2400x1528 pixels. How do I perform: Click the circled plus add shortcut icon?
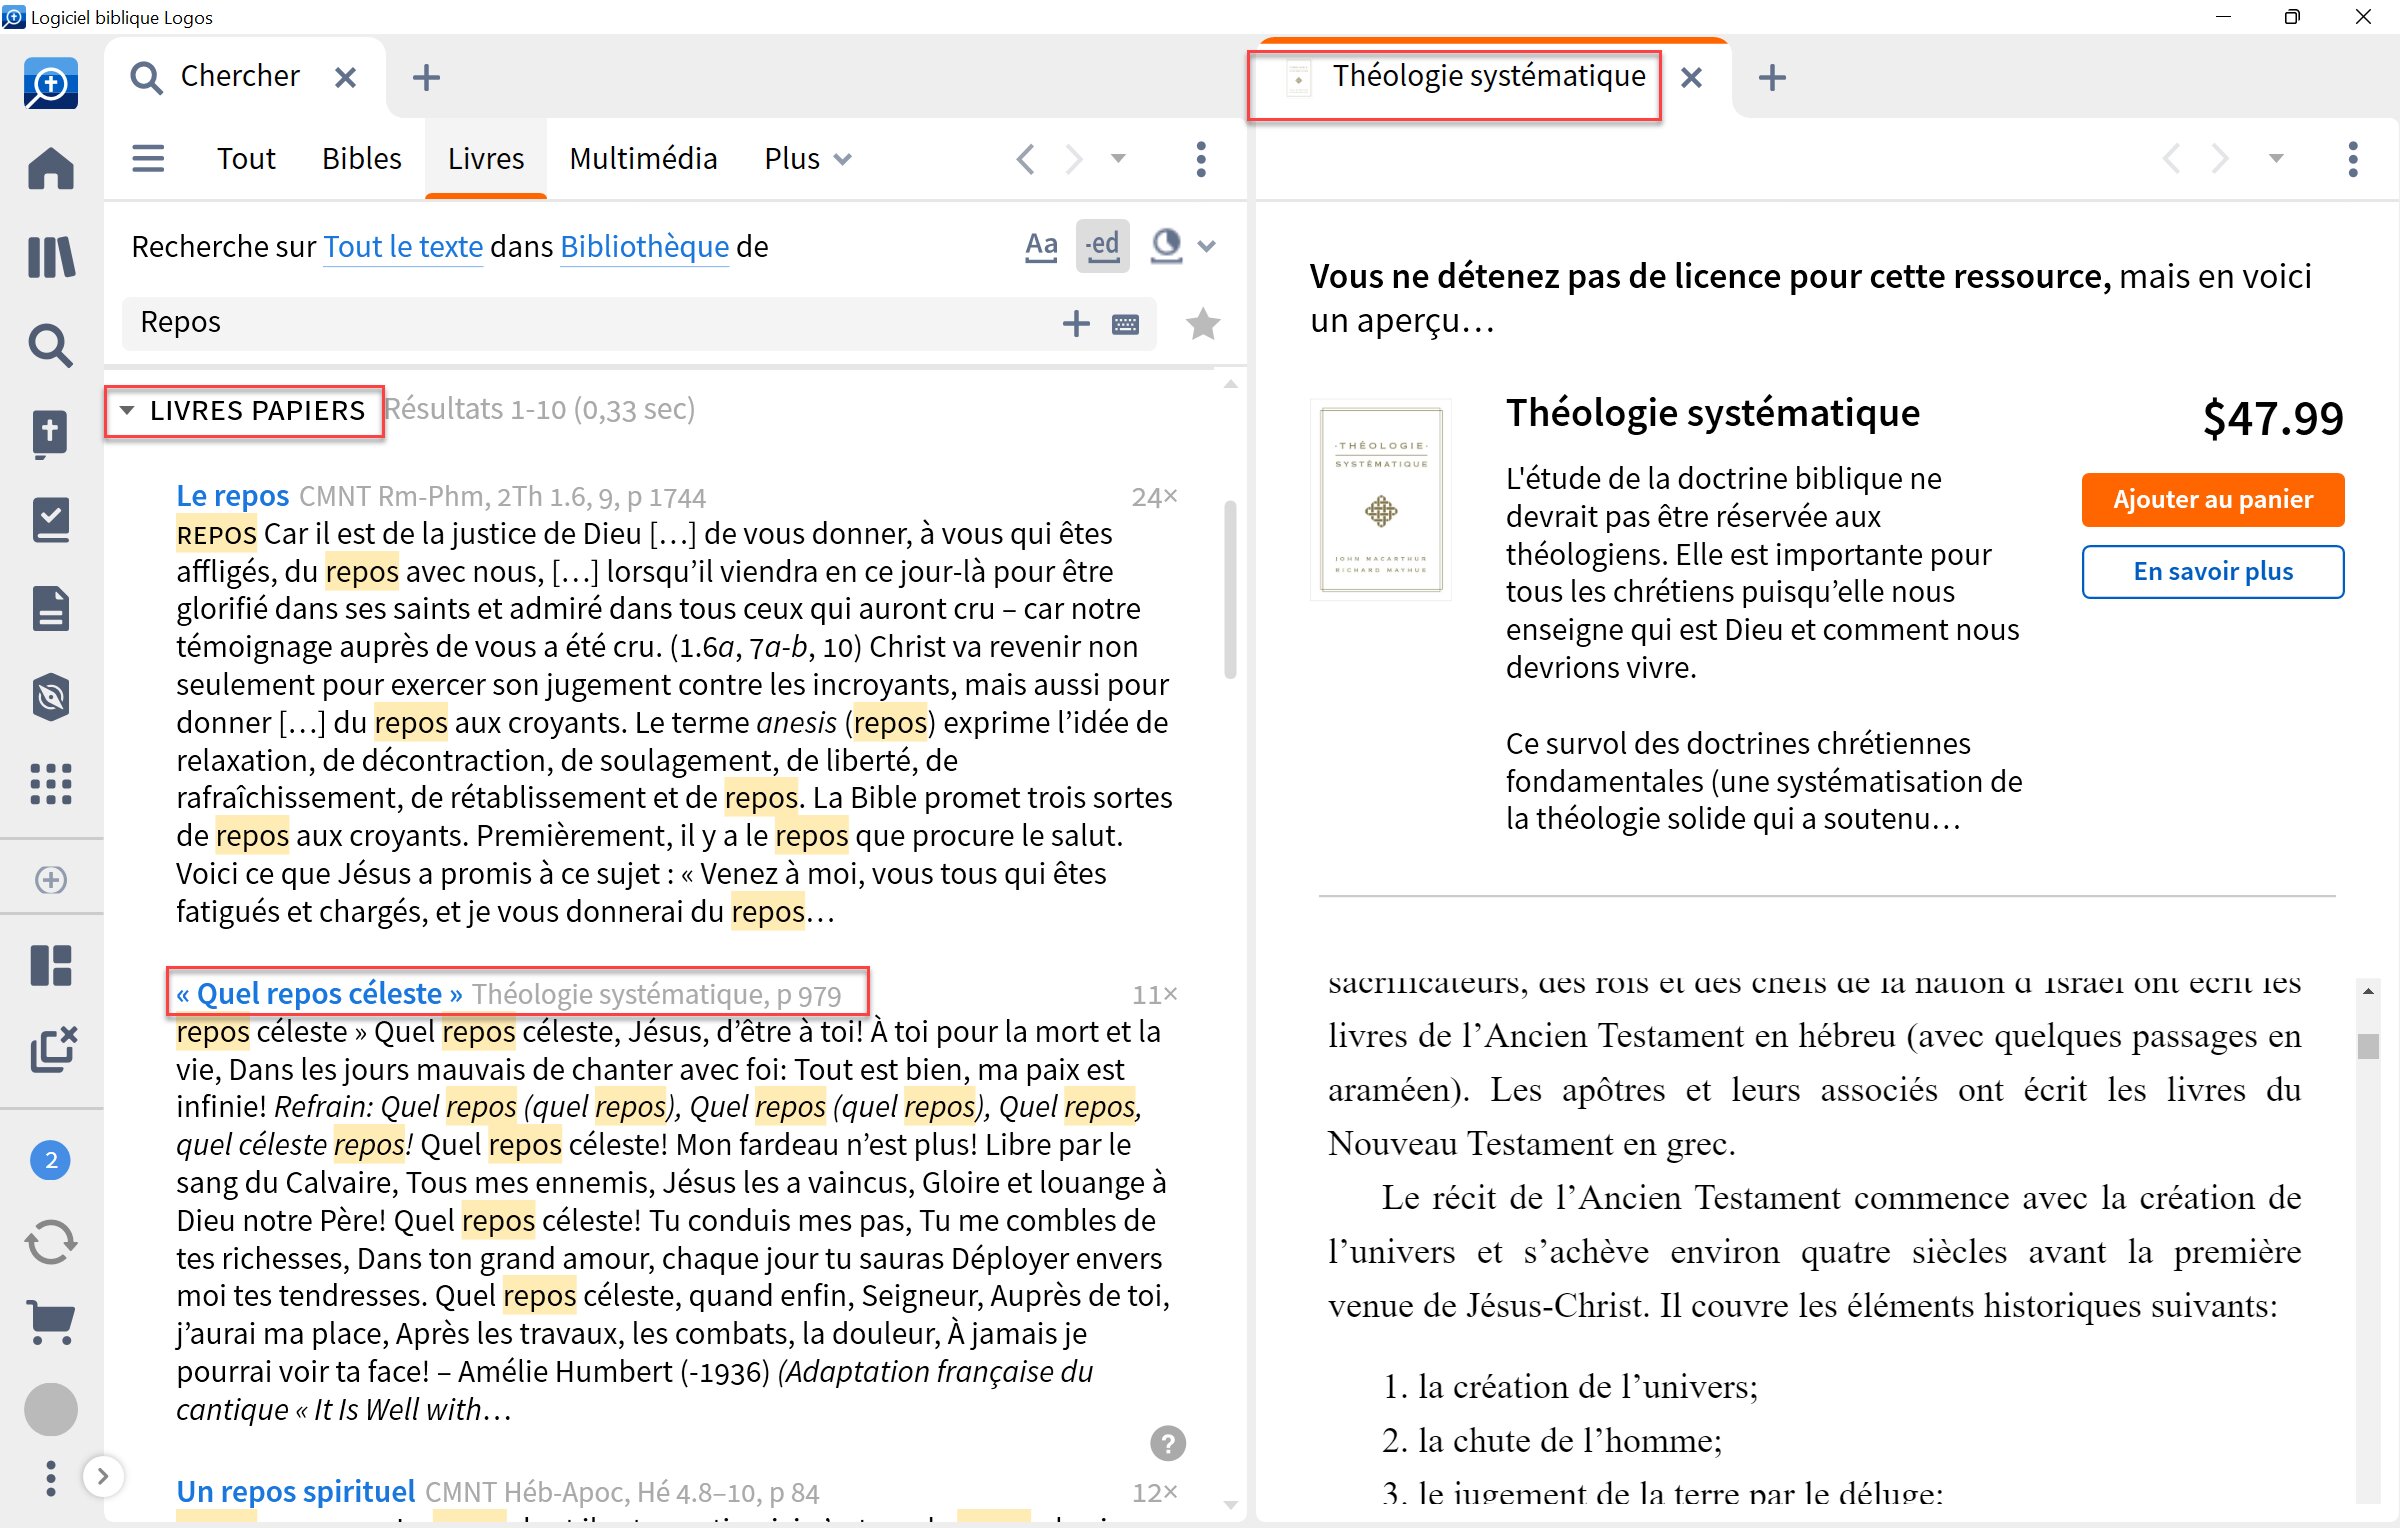click(x=50, y=879)
